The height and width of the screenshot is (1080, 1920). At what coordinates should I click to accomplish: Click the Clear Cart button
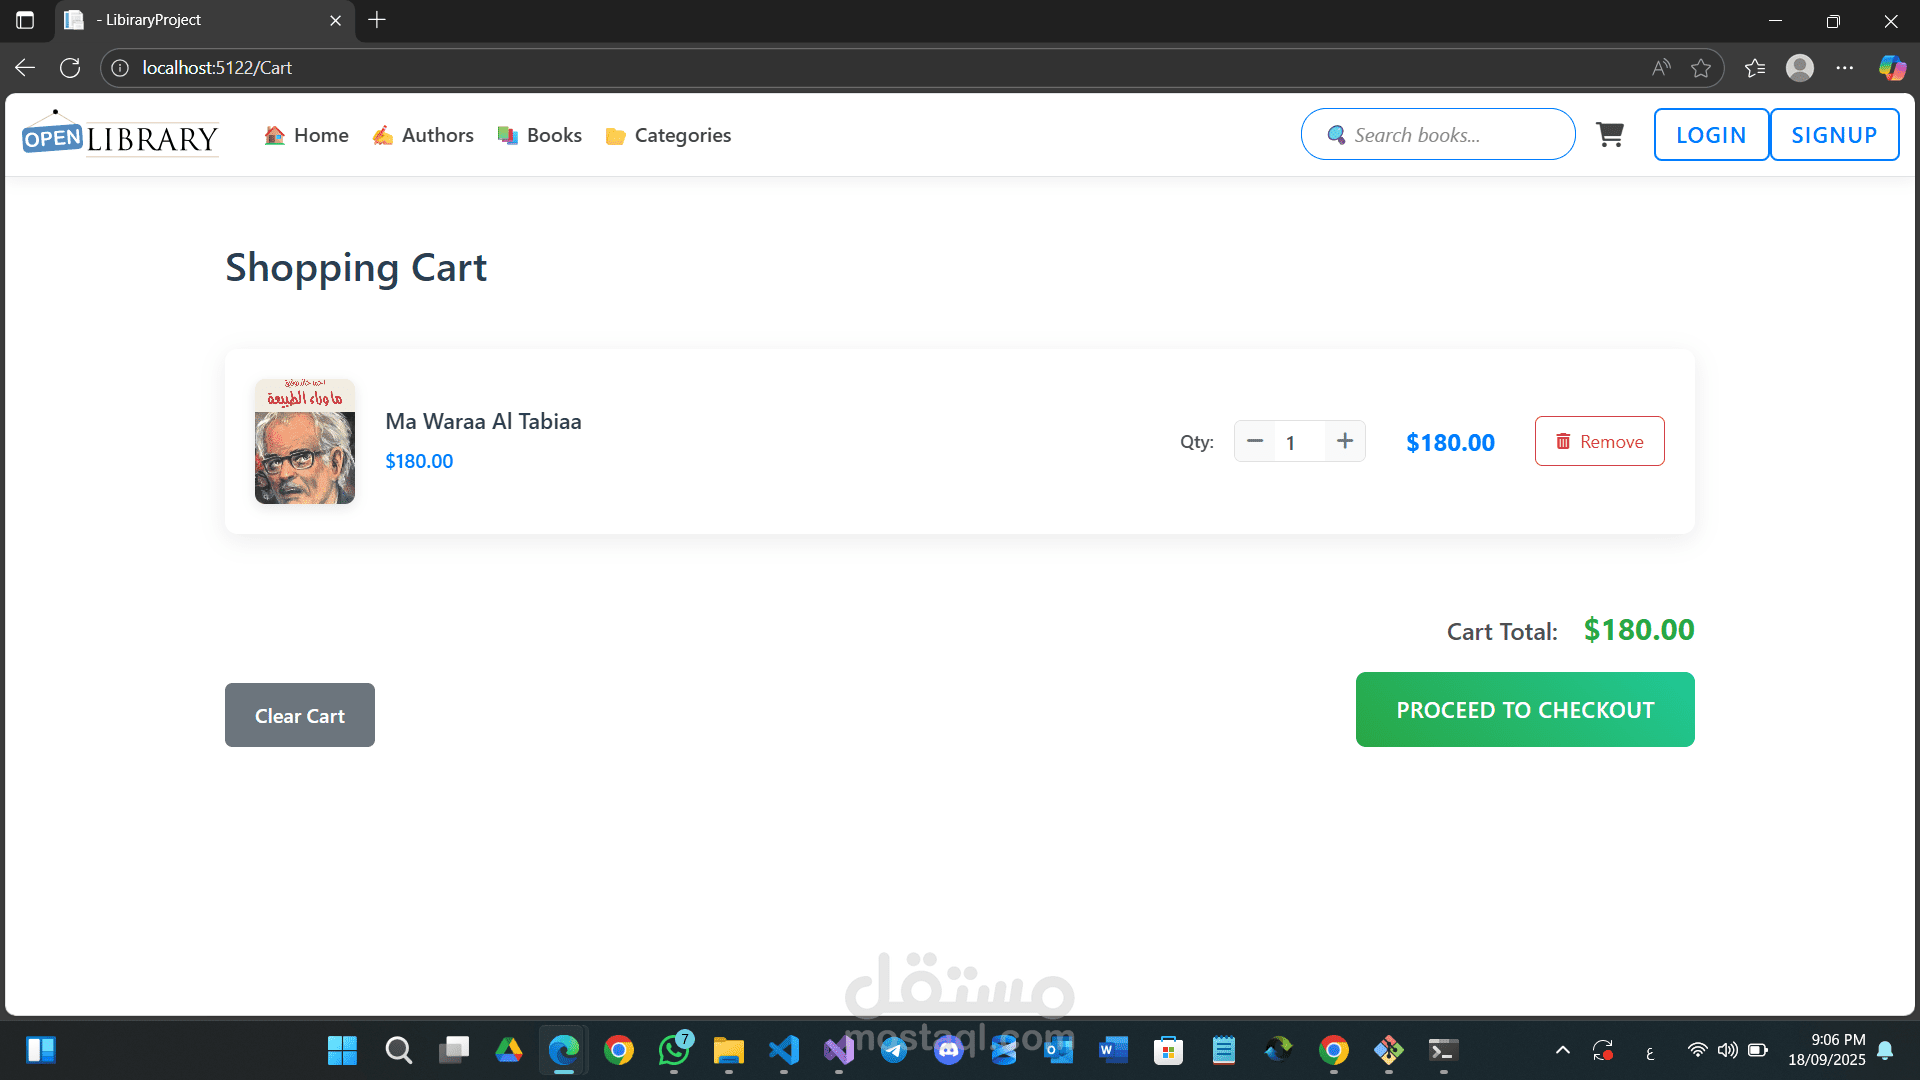coord(300,715)
